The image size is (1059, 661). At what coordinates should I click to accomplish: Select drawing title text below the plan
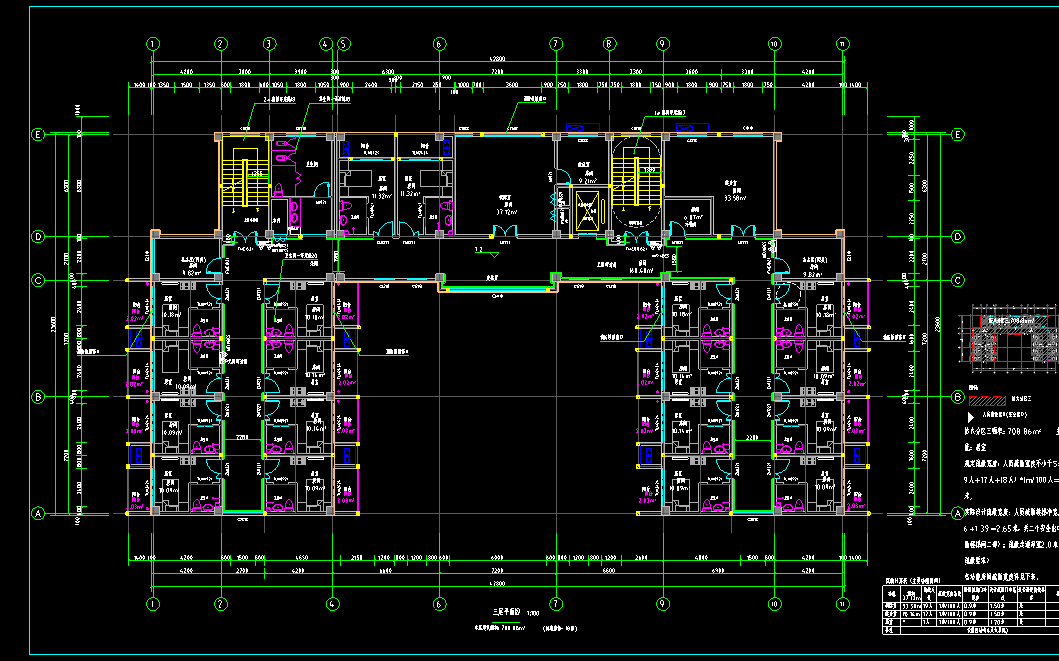(507, 612)
